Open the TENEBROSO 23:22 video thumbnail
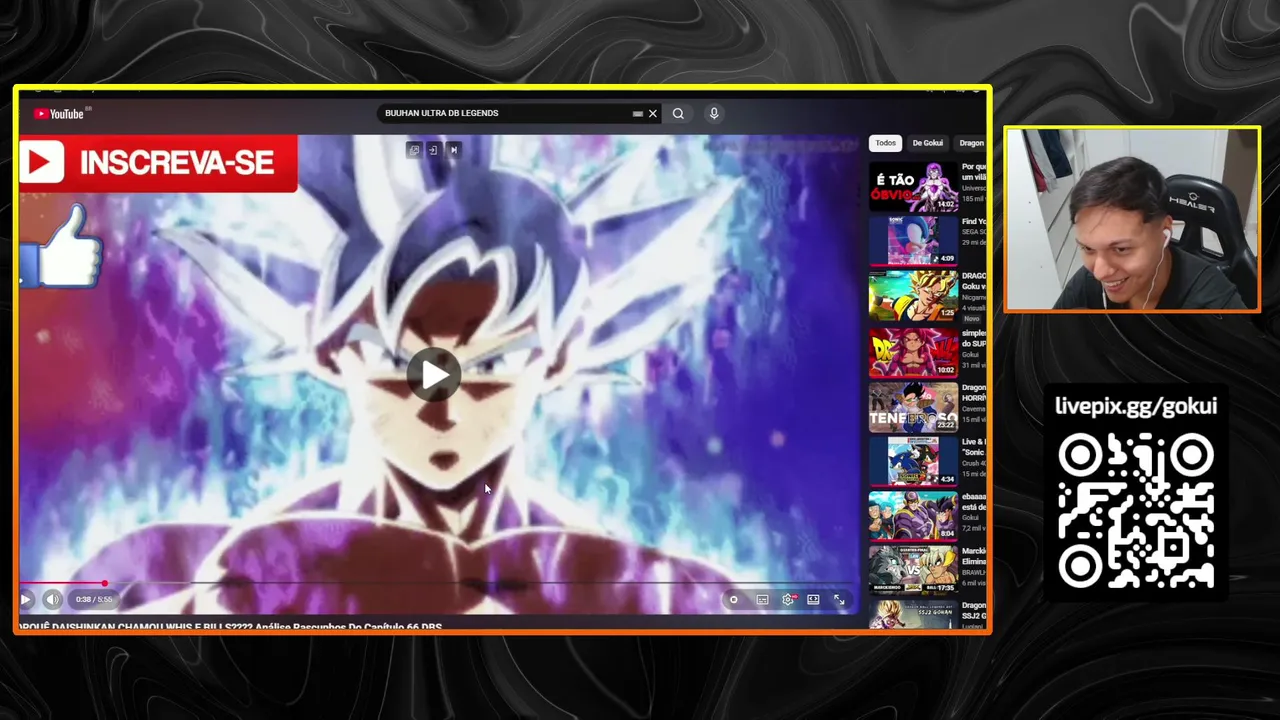This screenshot has height=720, width=1280. 913,407
